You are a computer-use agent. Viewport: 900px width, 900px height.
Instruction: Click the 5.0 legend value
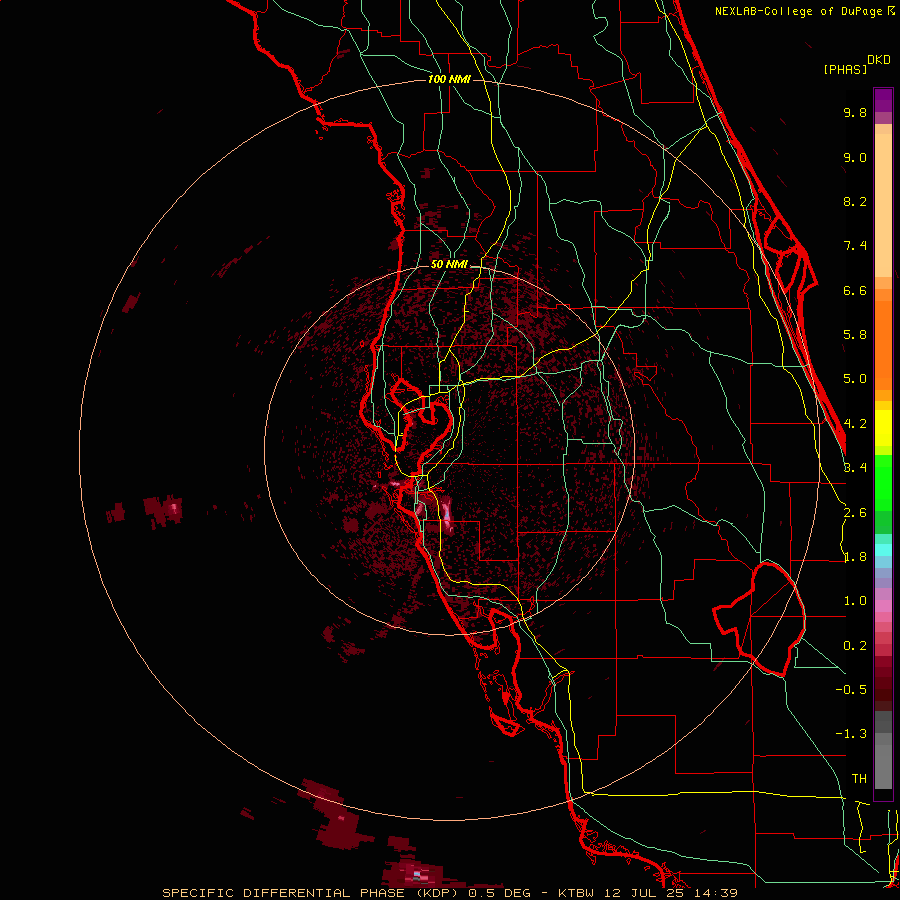pos(855,379)
